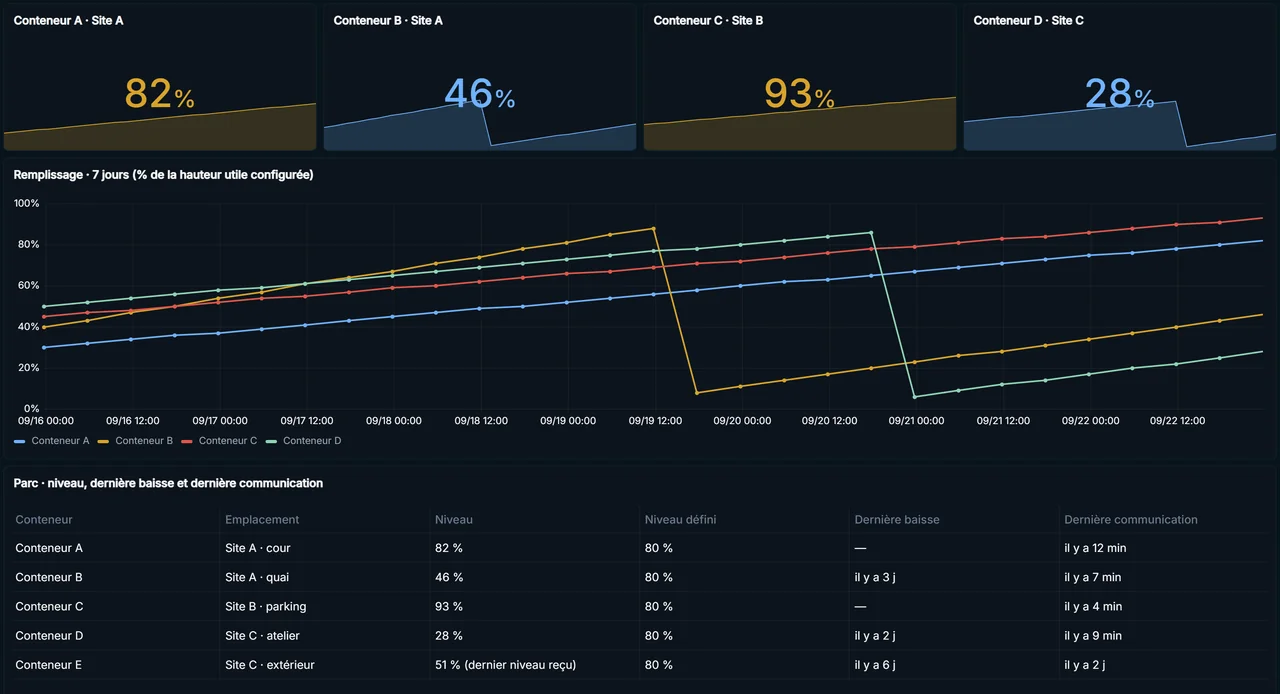Viewport: 1280px width, 694px height.
Task: Click the Site B · parking cell
Action: click(x=266, y=606)
